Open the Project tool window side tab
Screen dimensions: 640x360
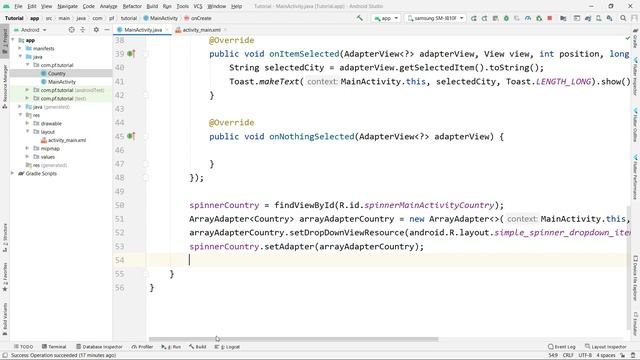[5, 40]
